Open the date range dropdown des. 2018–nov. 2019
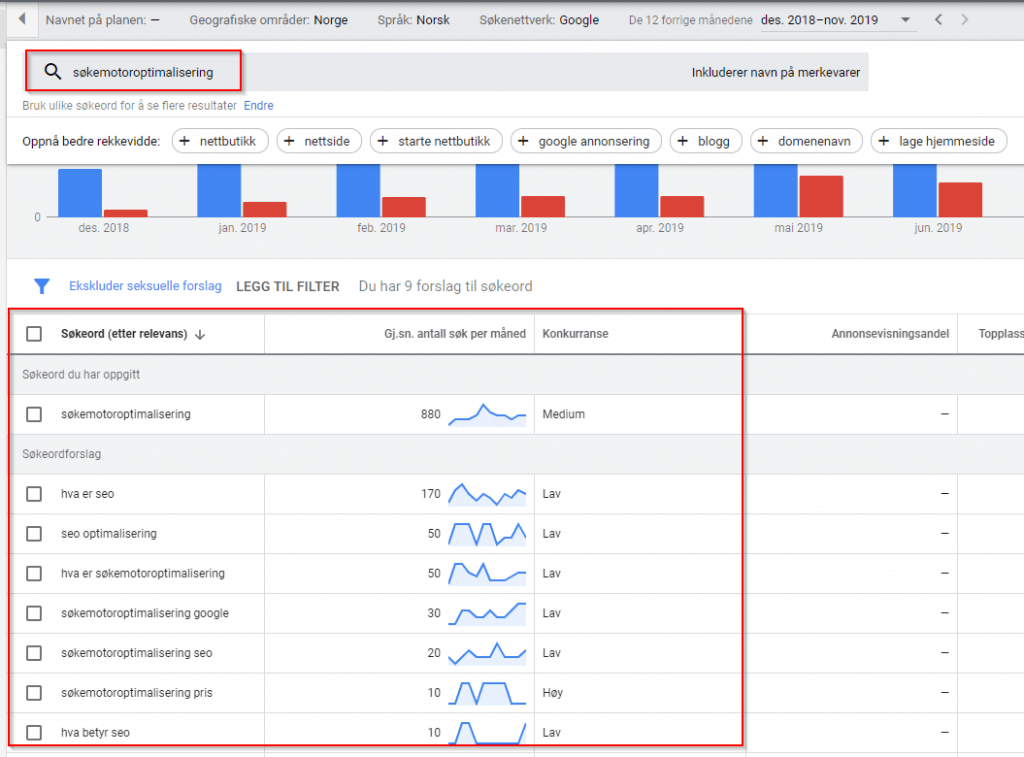 [x=837, y=20]
